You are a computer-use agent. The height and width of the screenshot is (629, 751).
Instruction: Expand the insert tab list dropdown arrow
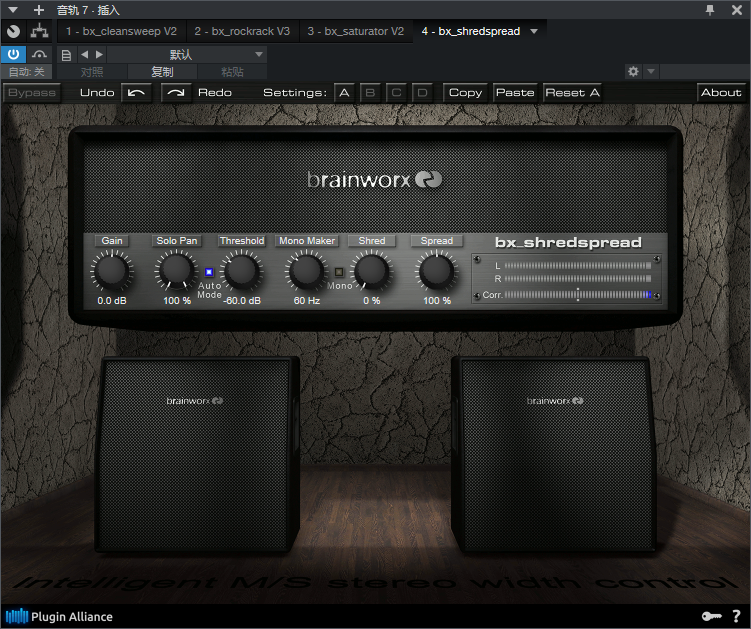(534, 32)
